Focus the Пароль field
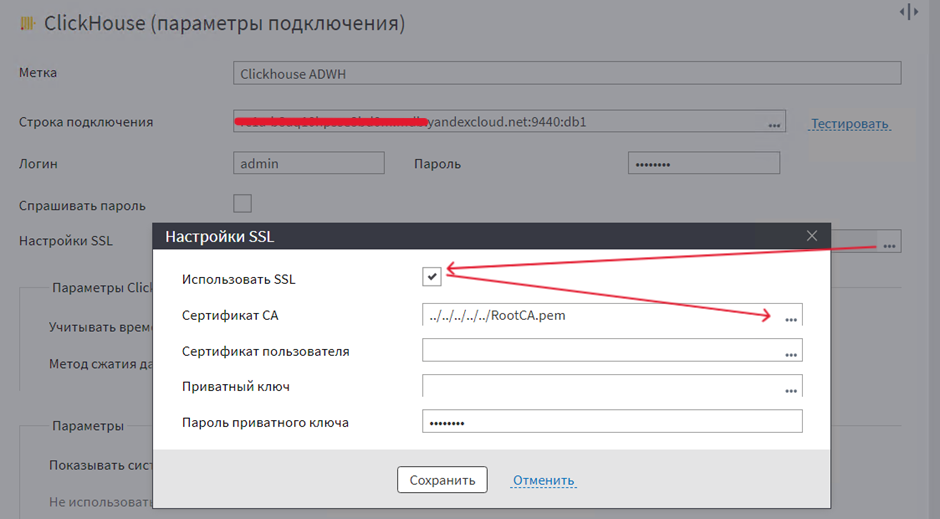Screen dimensions: 940x519 coord(704,163)
